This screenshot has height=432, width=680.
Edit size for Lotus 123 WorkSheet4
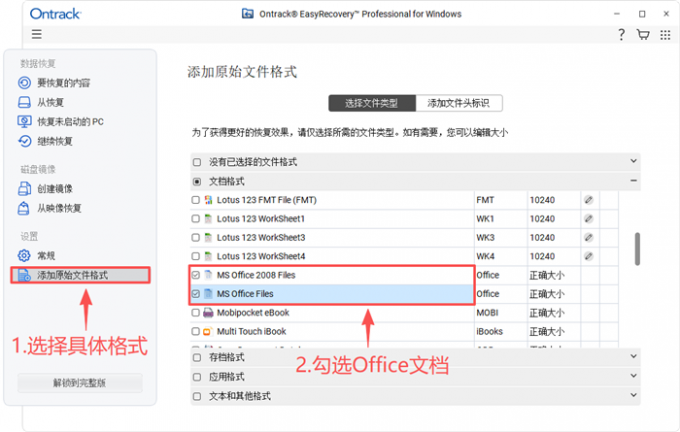[x=588, y=256]
